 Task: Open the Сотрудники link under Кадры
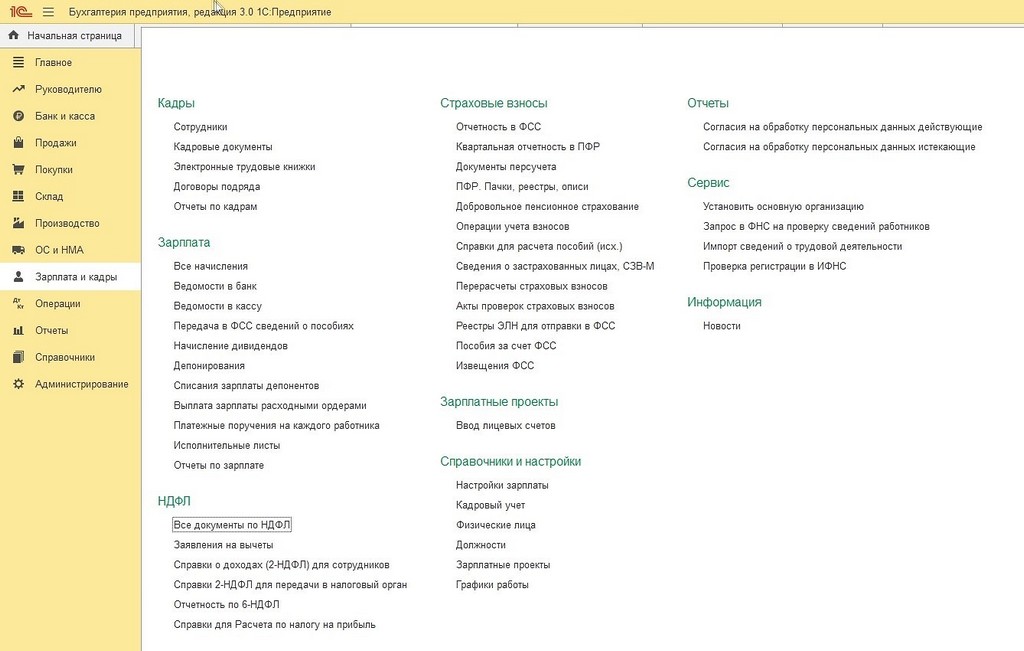[x=200, y=127]
